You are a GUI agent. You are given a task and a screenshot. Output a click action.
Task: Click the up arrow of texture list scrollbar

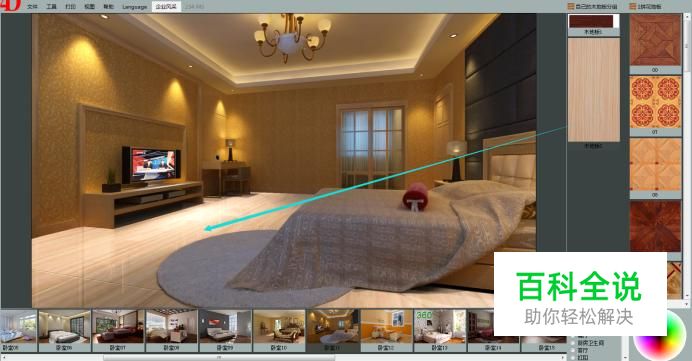click(x=687, y=16)
